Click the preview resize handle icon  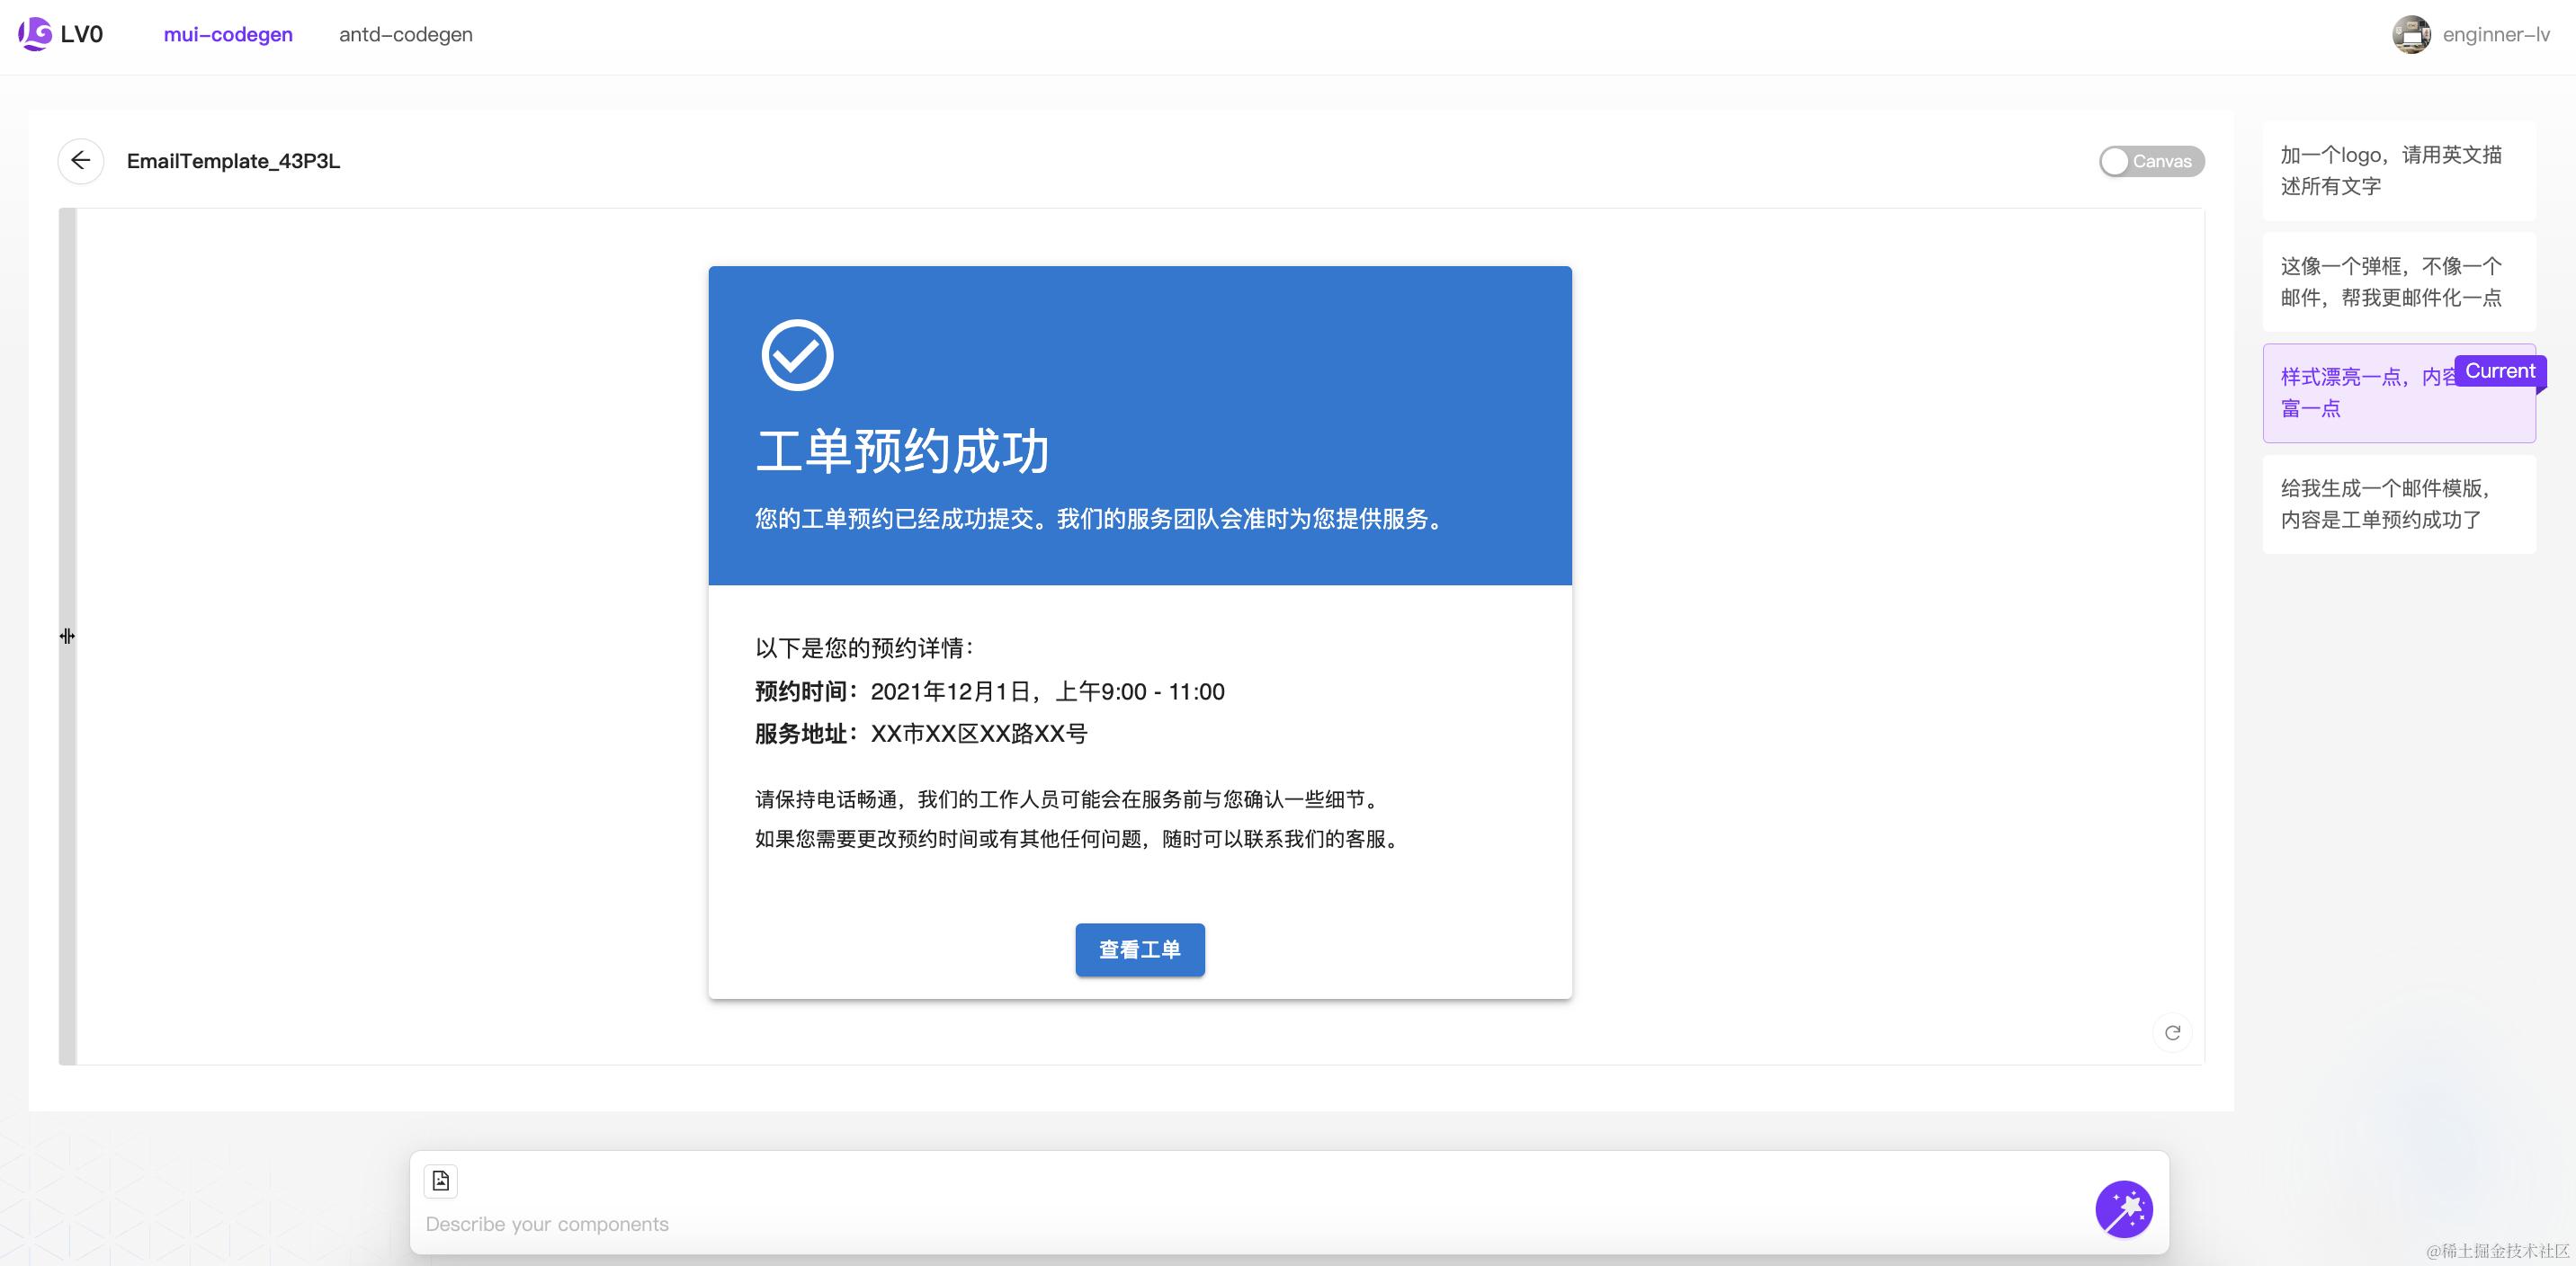[67, 636]
